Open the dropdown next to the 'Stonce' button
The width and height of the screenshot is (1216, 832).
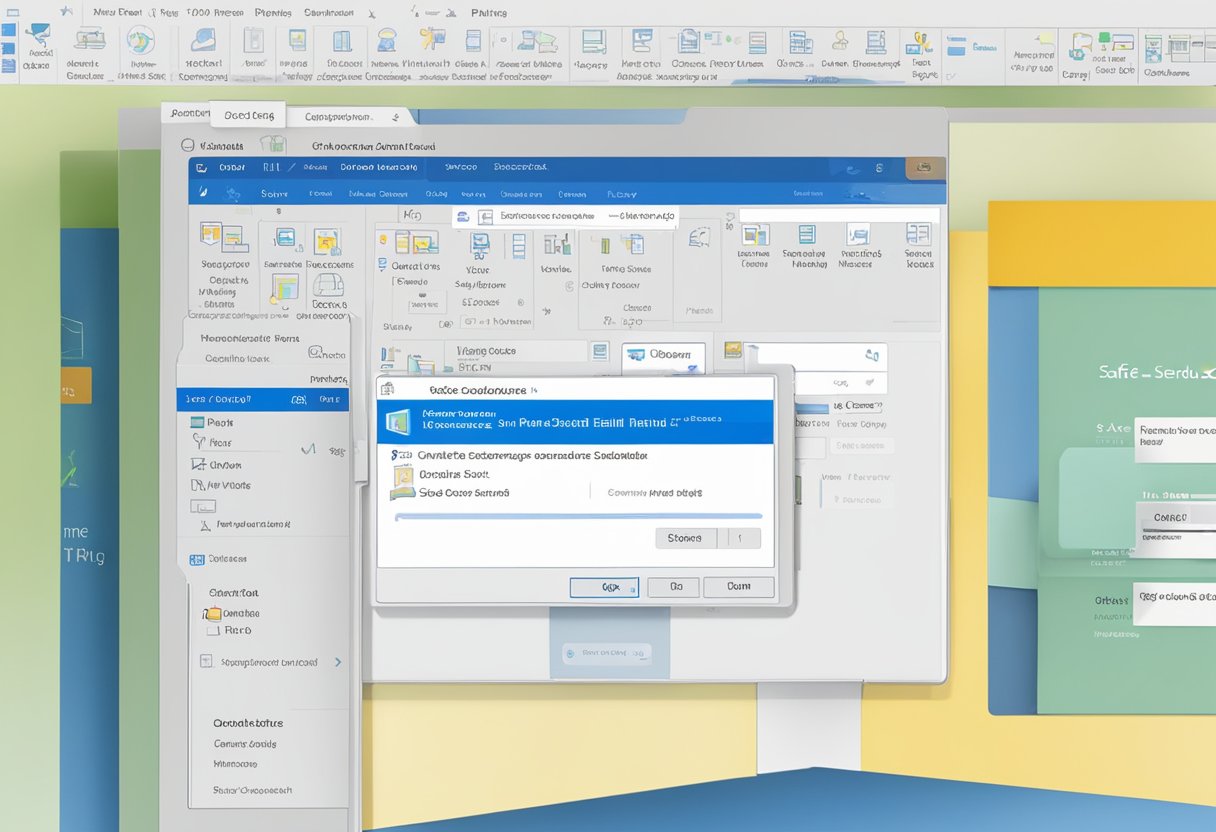pos(739,538)
